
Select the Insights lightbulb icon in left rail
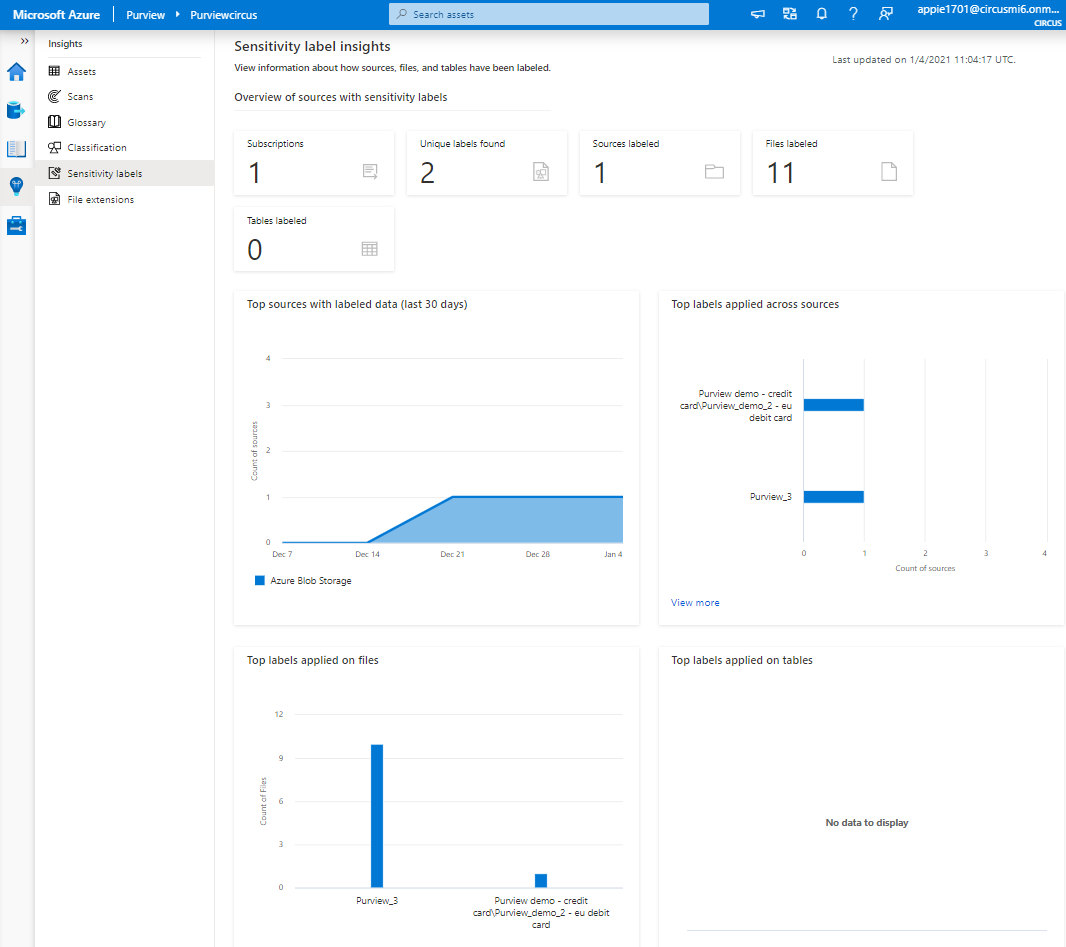coord(17,187)
